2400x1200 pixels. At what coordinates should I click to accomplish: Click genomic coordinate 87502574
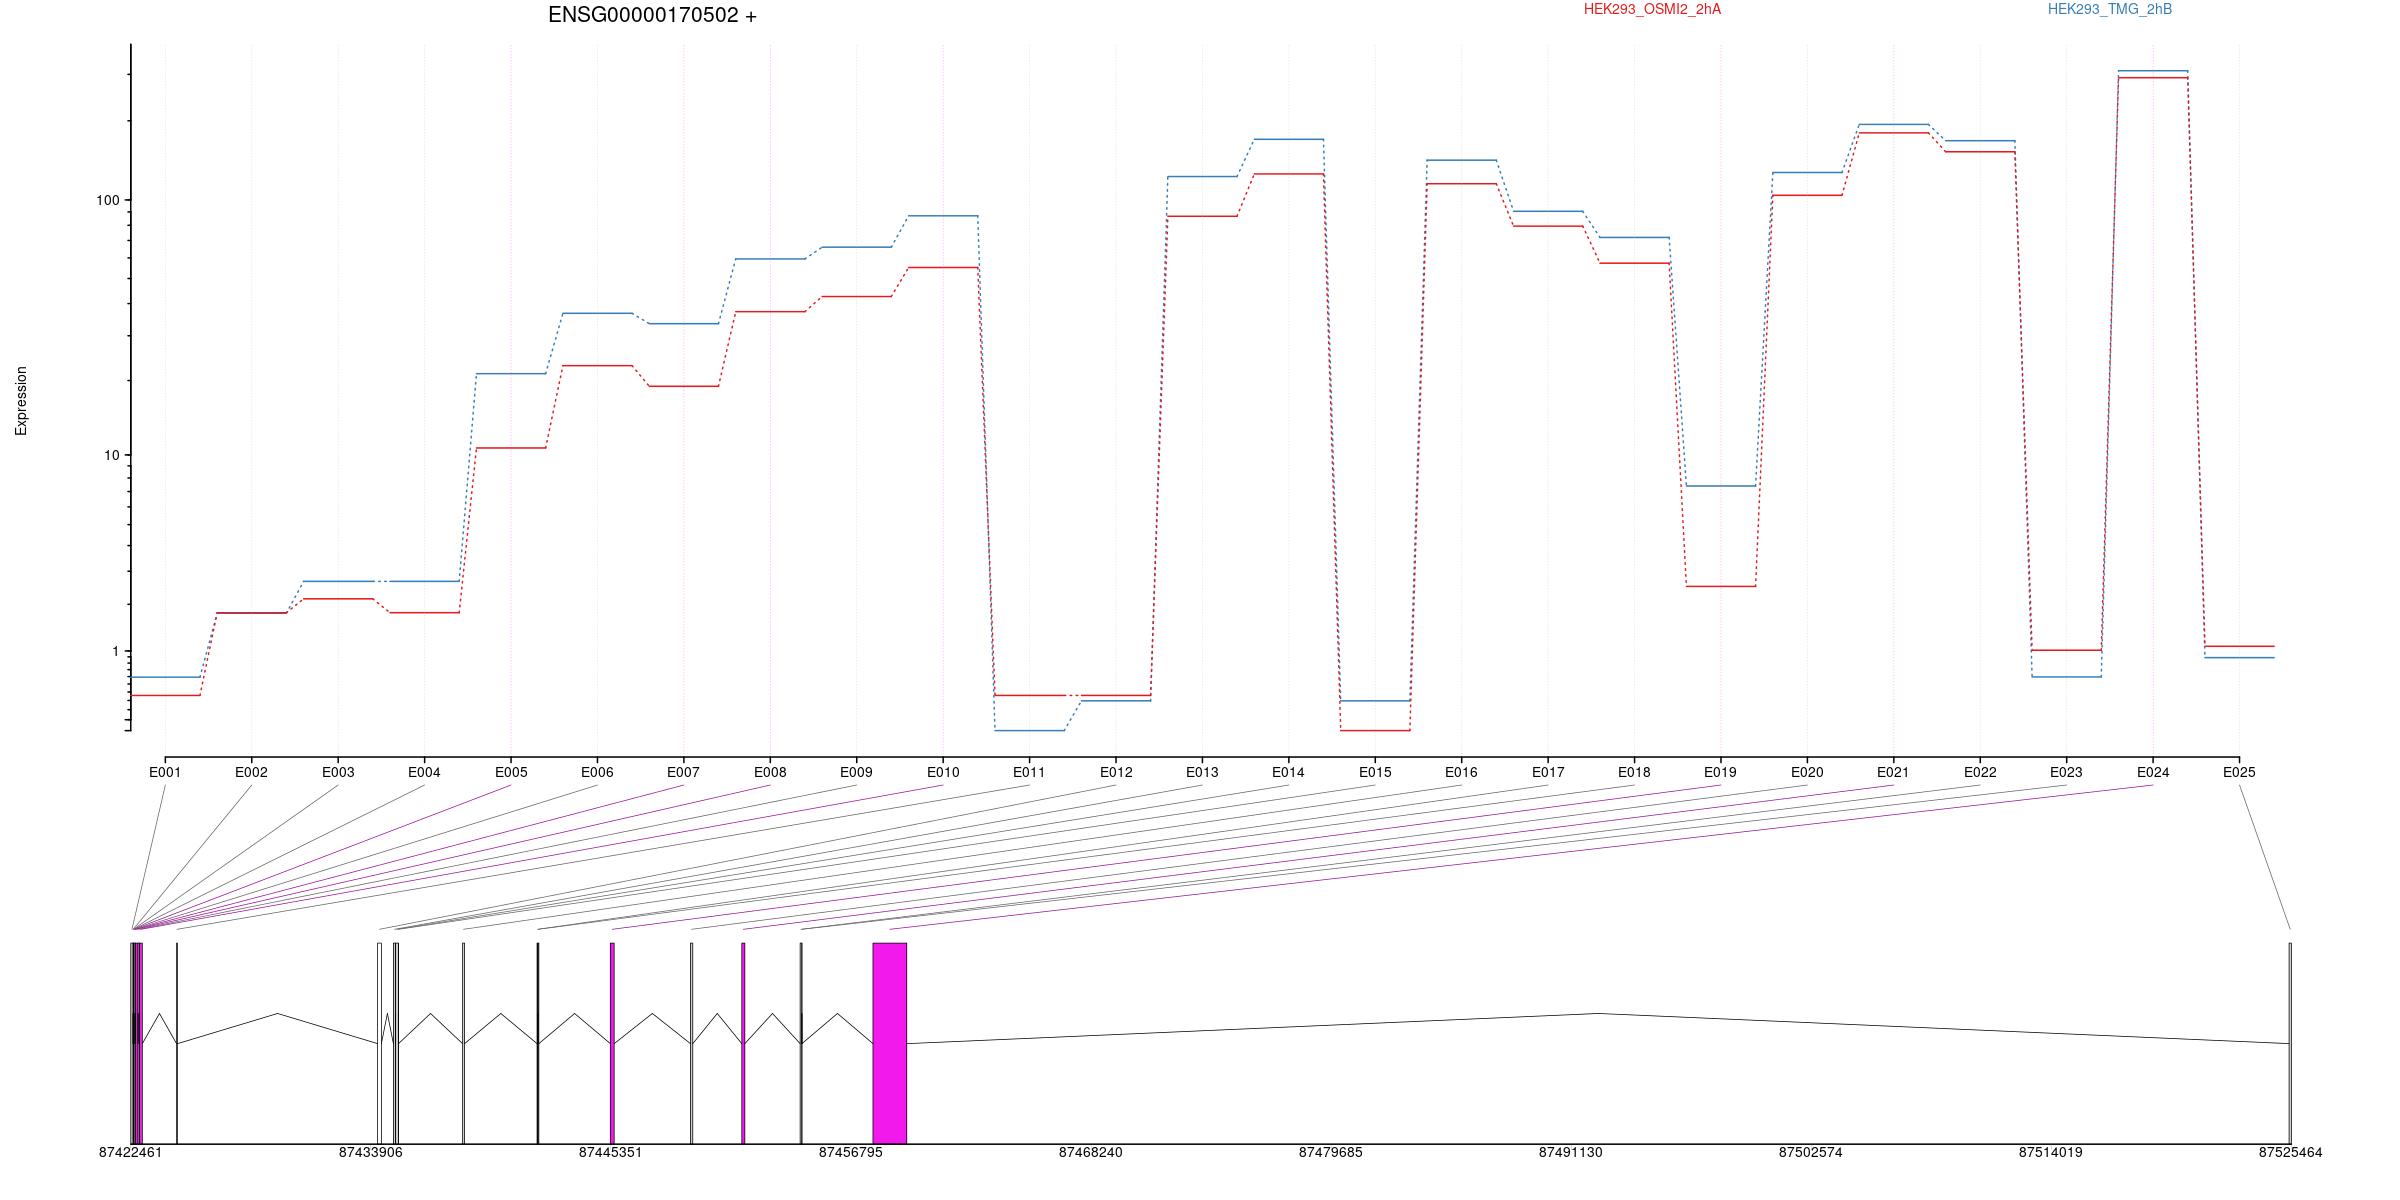click(x=1810, y=1152)
